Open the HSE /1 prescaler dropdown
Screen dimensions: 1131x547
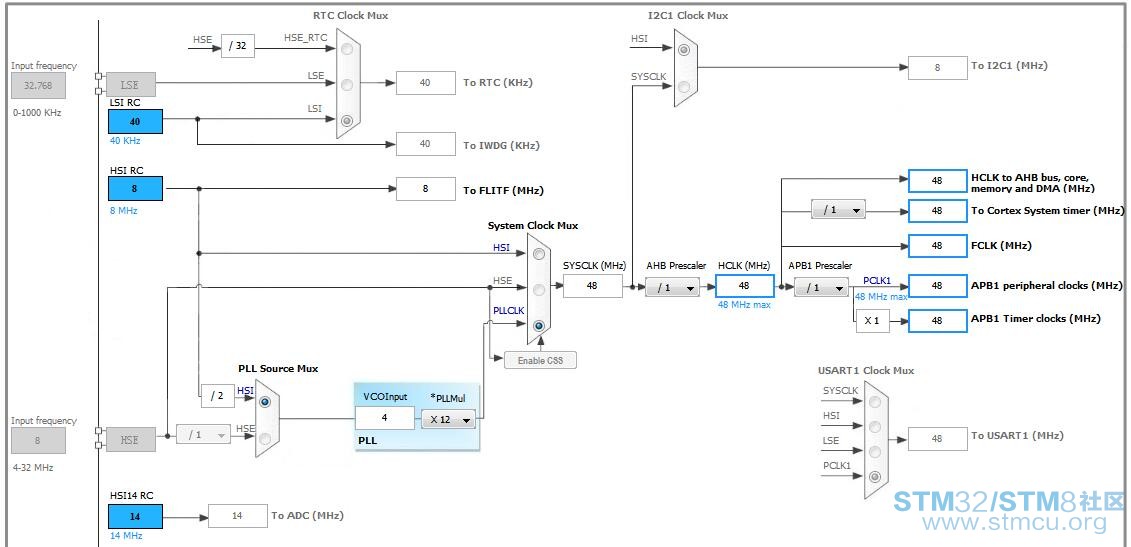tap(203, 434)
